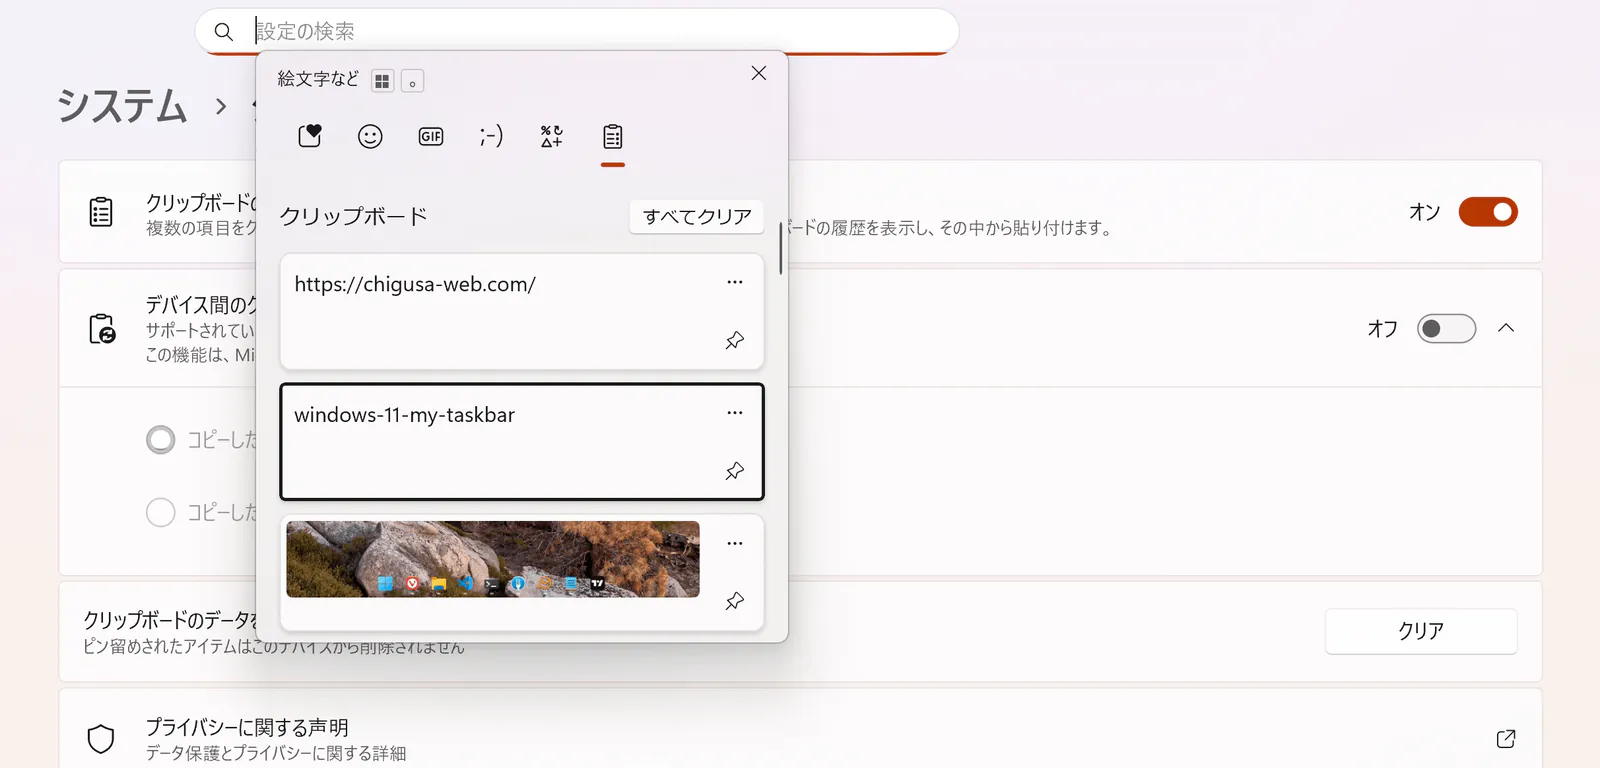This screenshot has width=1600, height=768.
Task: Open more options for the chigusa-web.com entry
Action: [x=735, y=282]
